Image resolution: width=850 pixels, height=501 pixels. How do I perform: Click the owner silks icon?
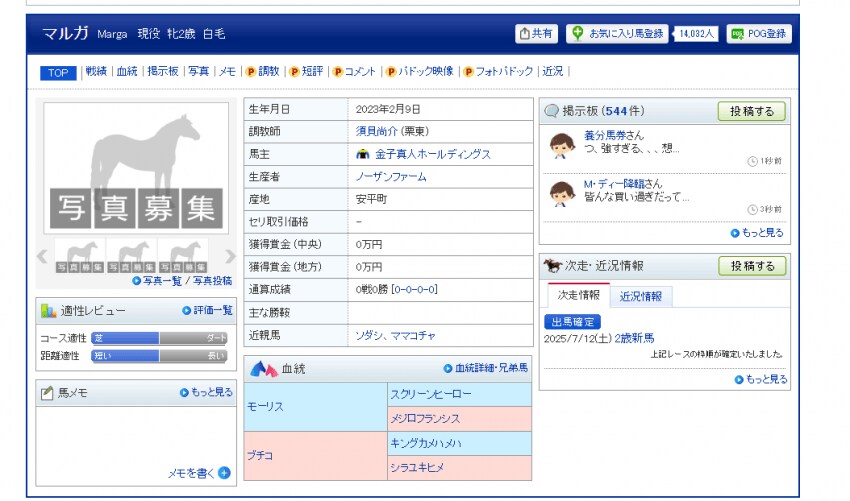[x=363, y=155]
